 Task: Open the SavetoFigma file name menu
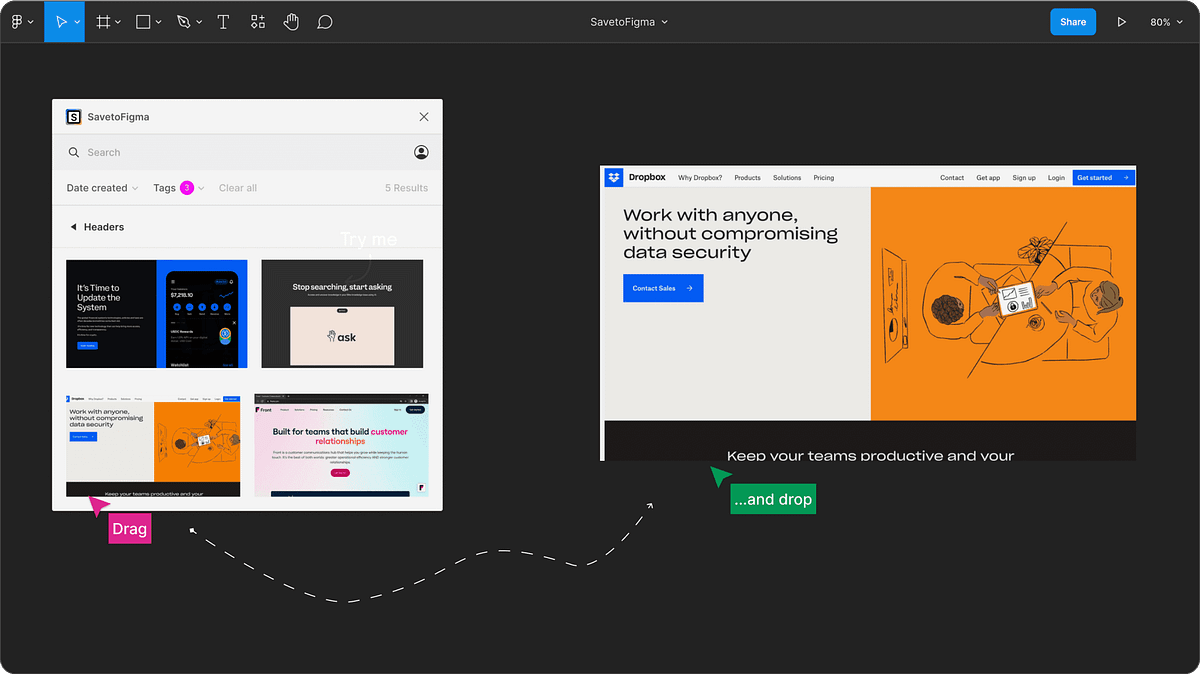coord(628,21)
